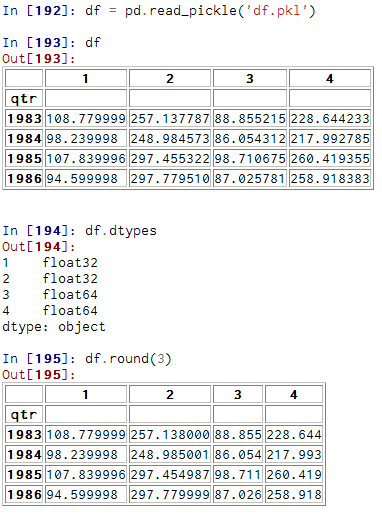The height and width of the screenshot is (519, 382).
Task: Select the df.round(3) command text
Action: click(x=128, y=359)
